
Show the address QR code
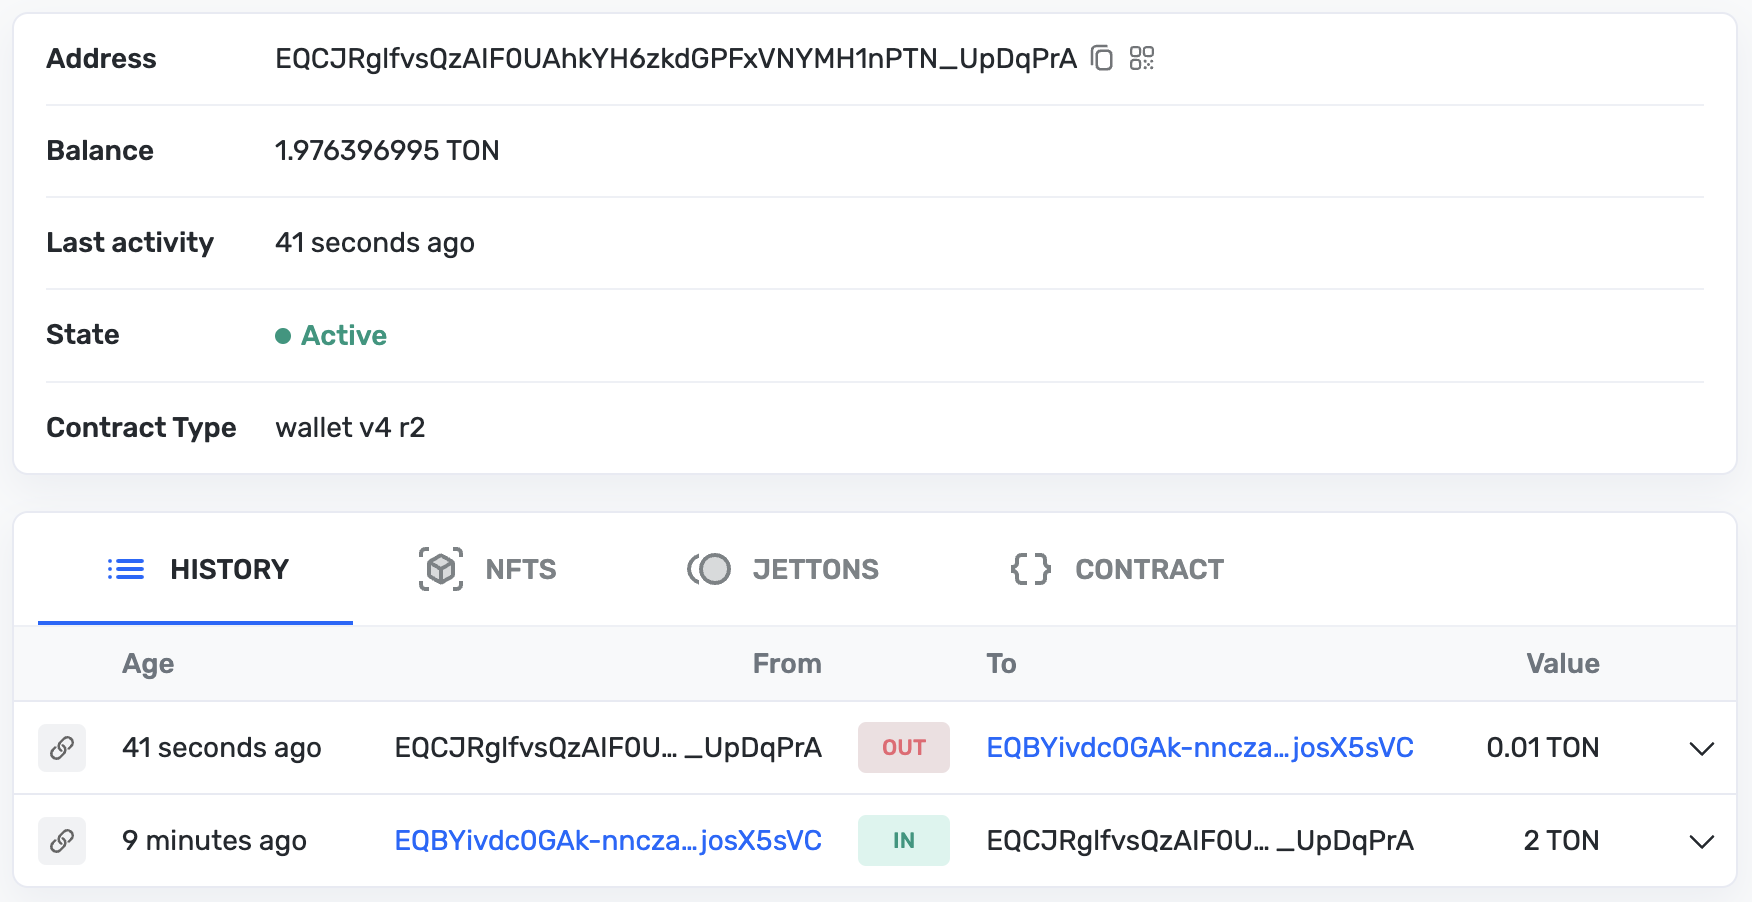pos(1141,59)
